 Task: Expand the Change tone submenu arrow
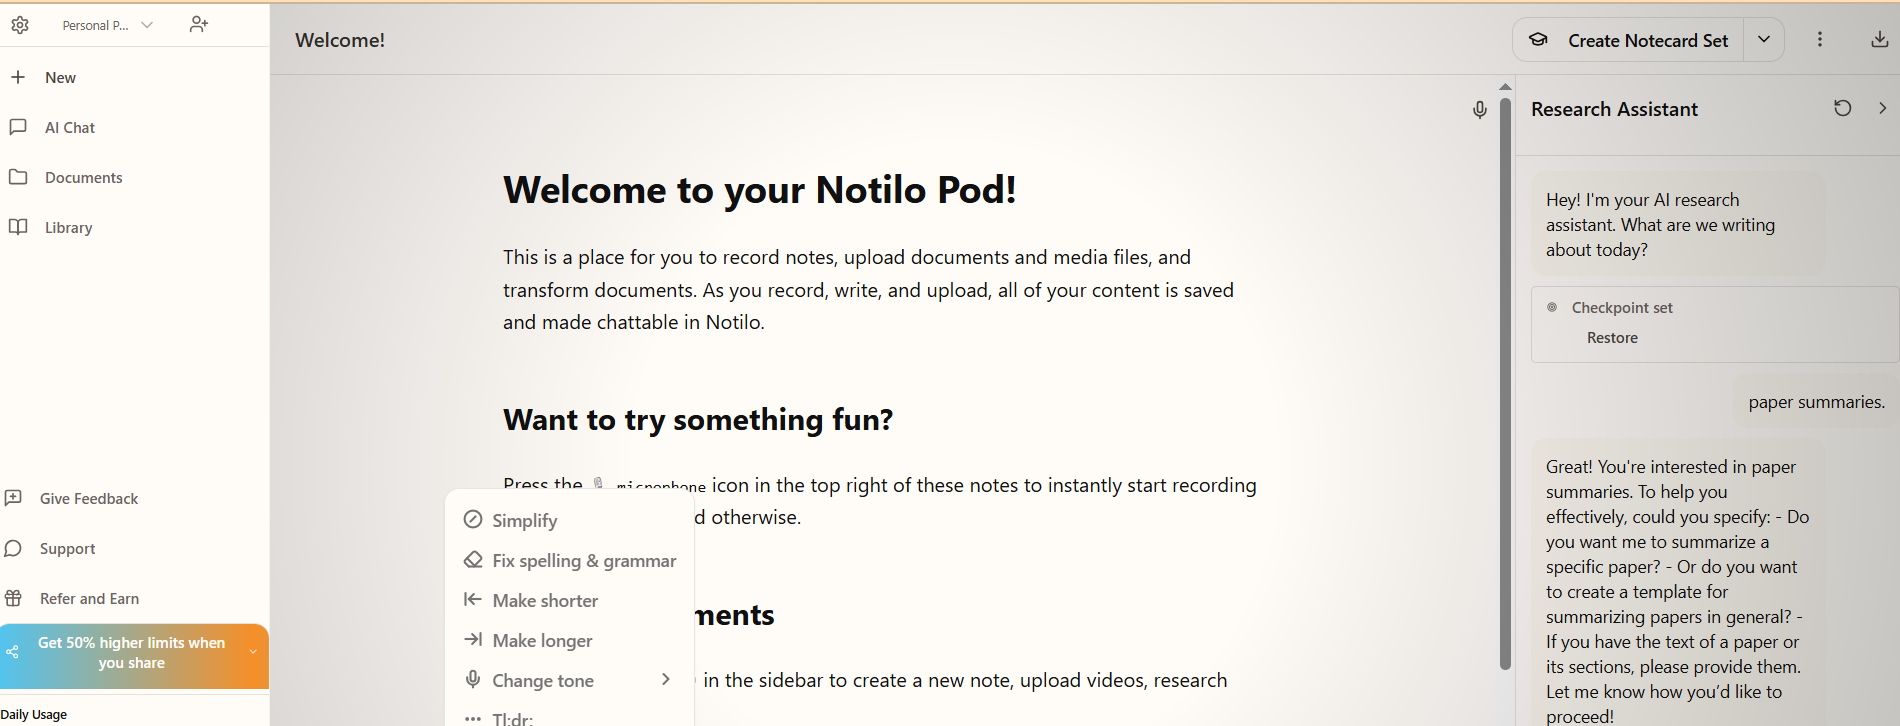(666, 679)
